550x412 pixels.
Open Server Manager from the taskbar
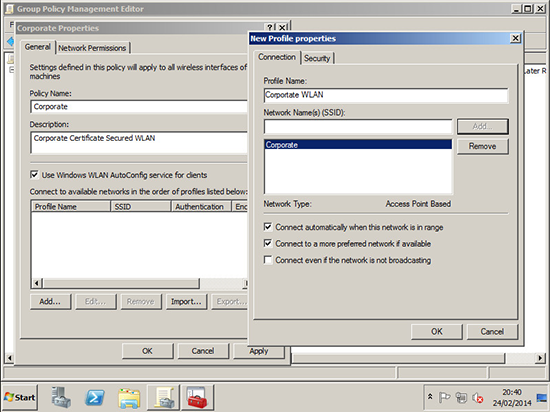pos(61,397)
